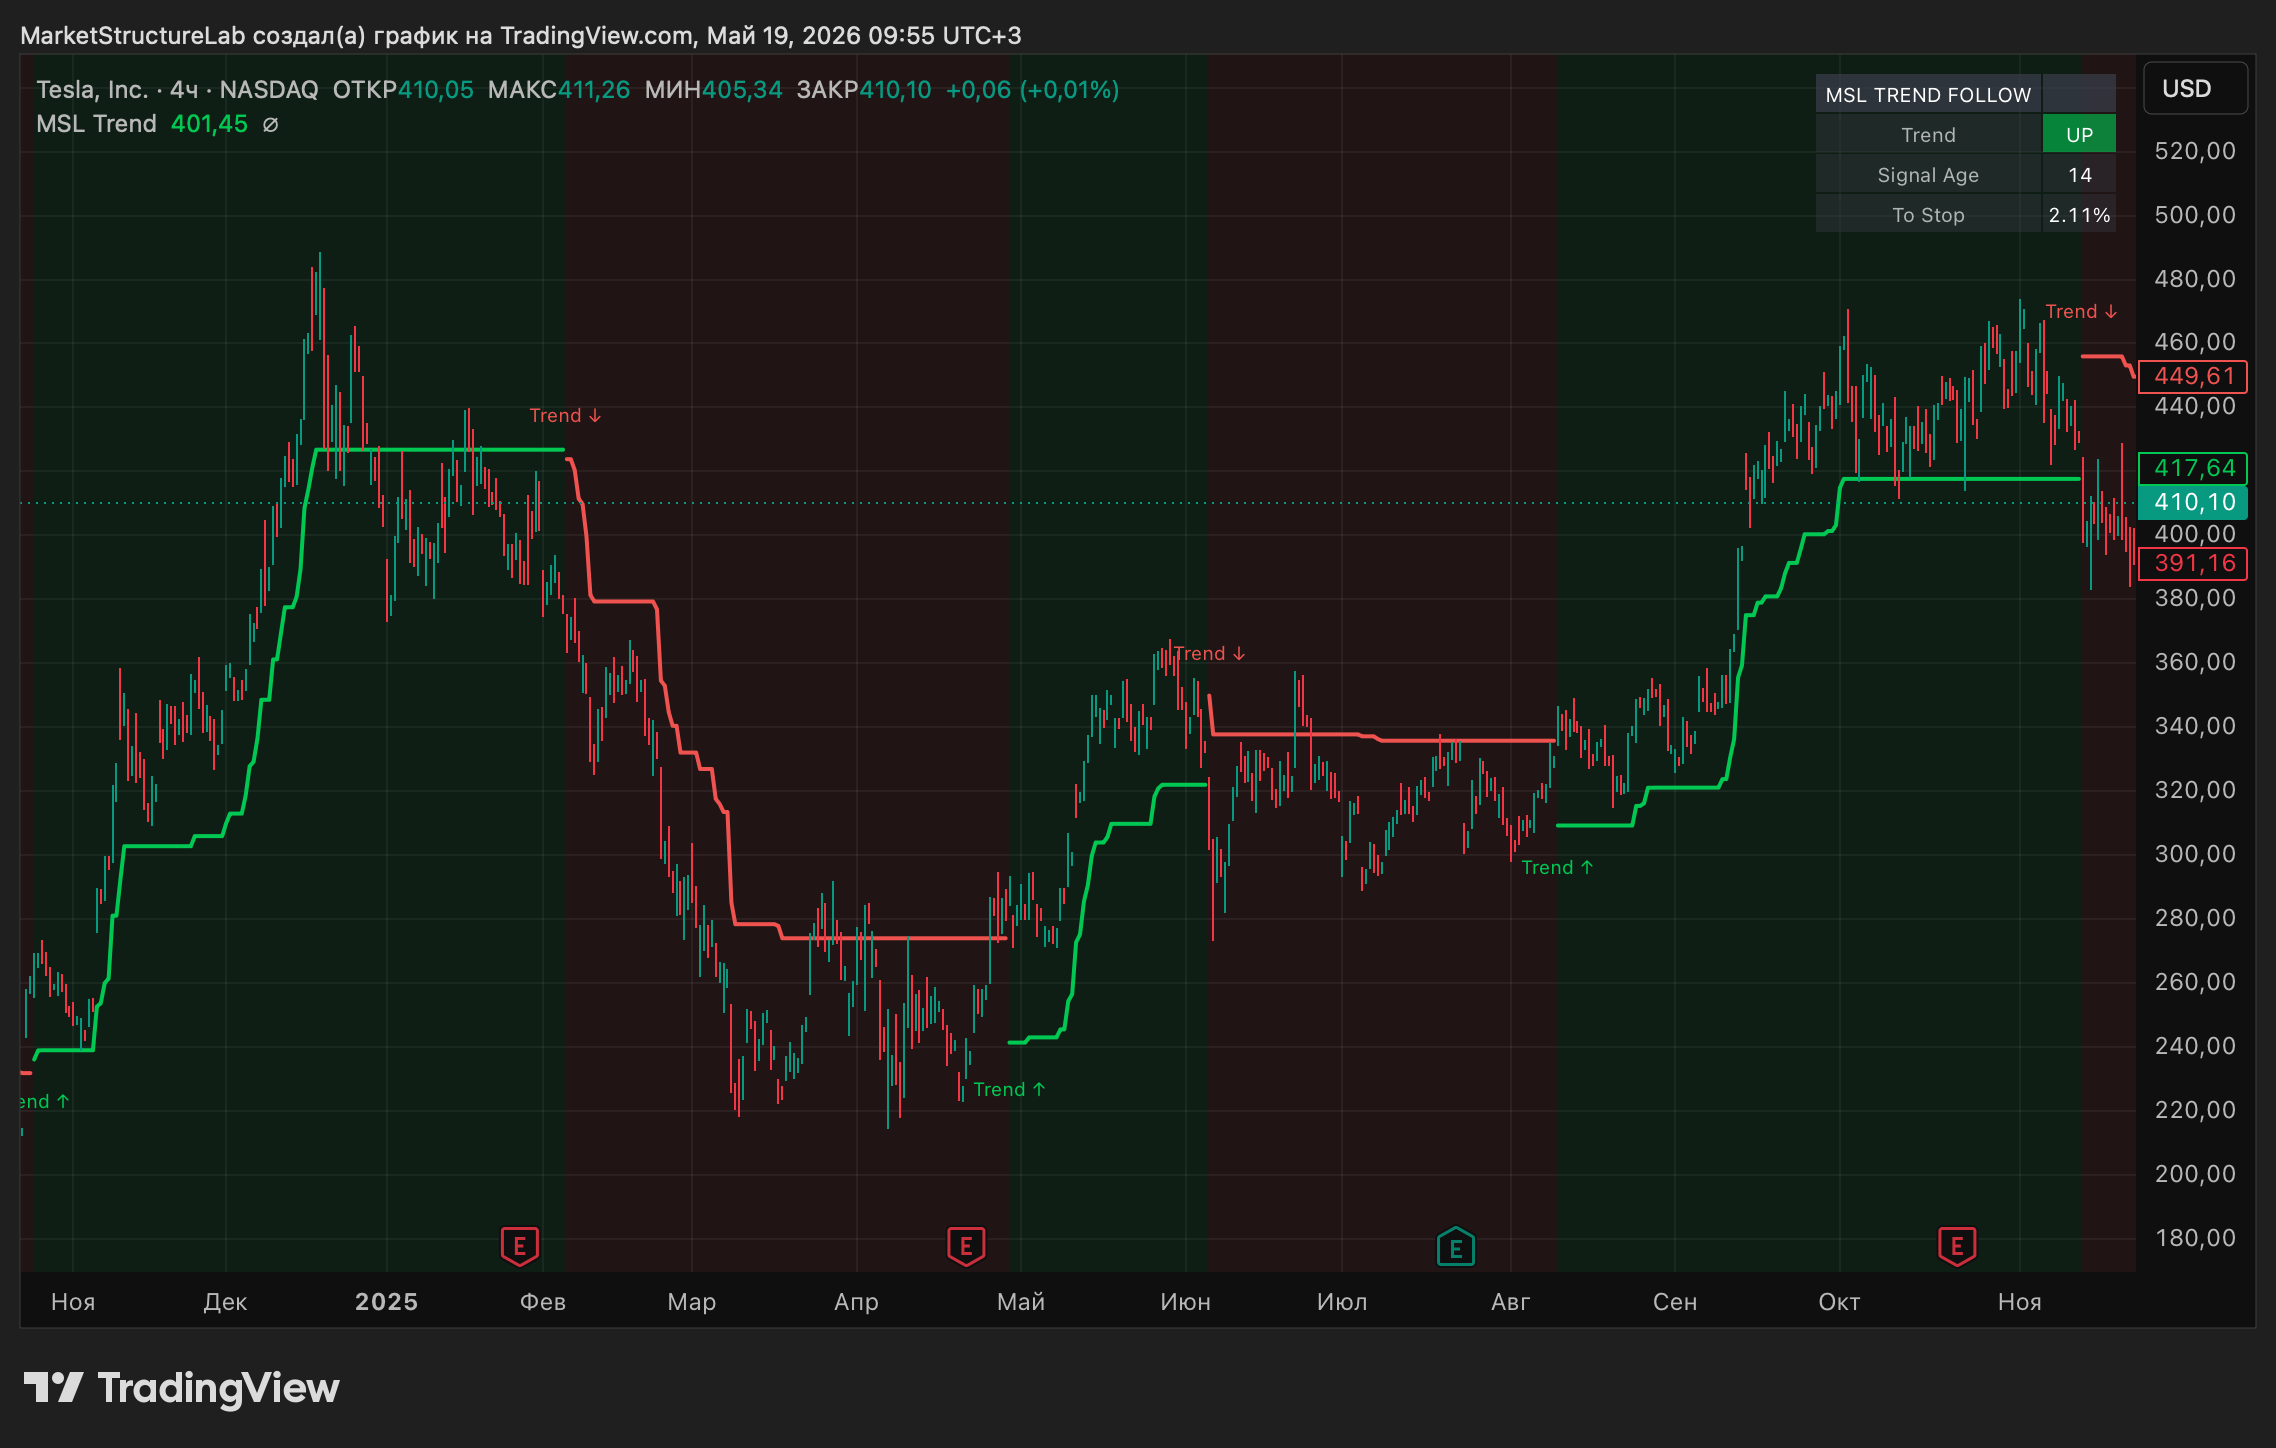Click the 180,00 price scale label
Image resolution: width=2276 pixels, height=1448 pixels.
click(2194, 1238)
